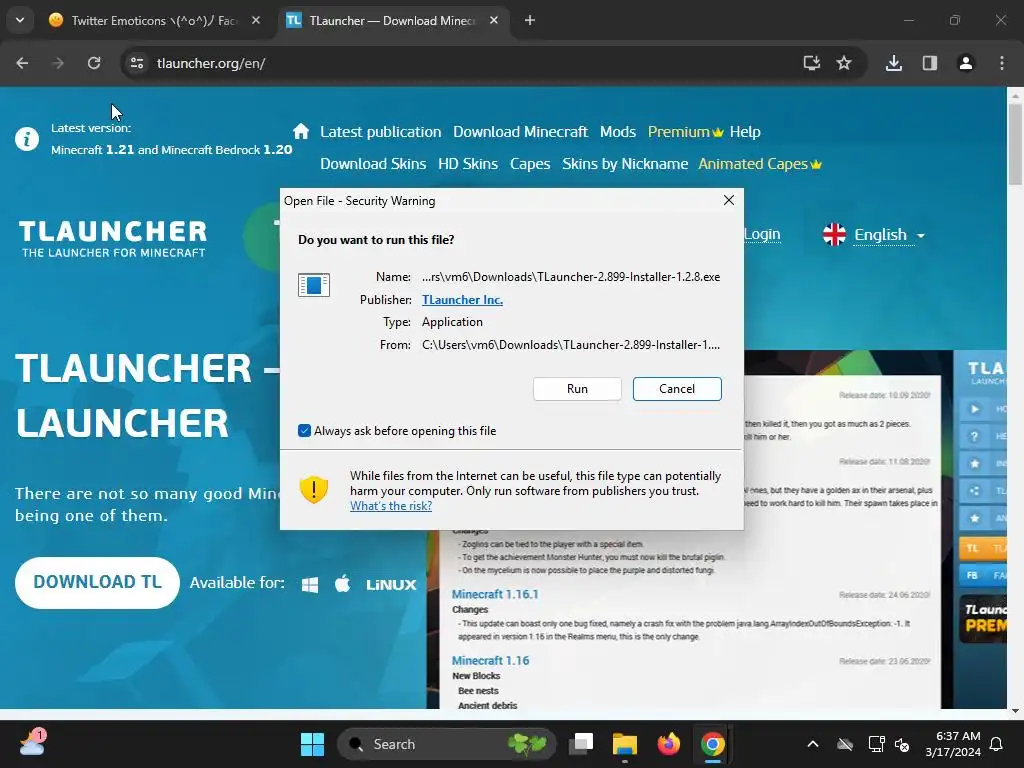Toggle the Chrome side panel icon
Image resolution: width=1024 pixels, height=768 pixels.
tap(930, 63)
